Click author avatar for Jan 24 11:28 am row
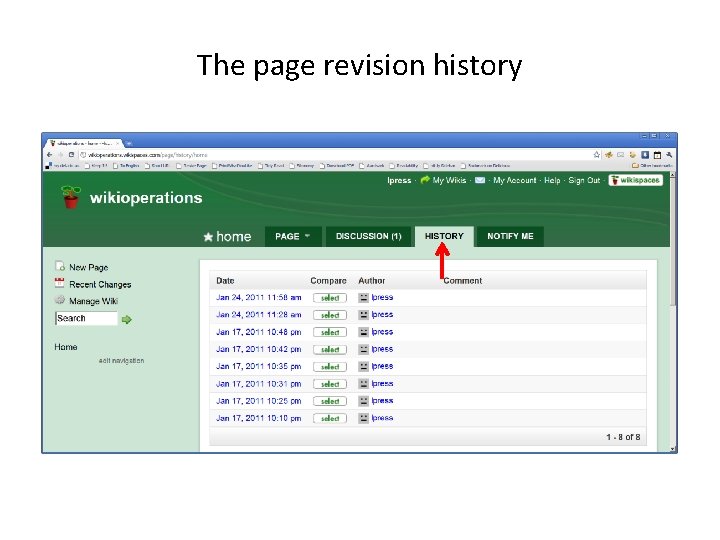Viewport: 720px width, 540px height. (363, 315)
